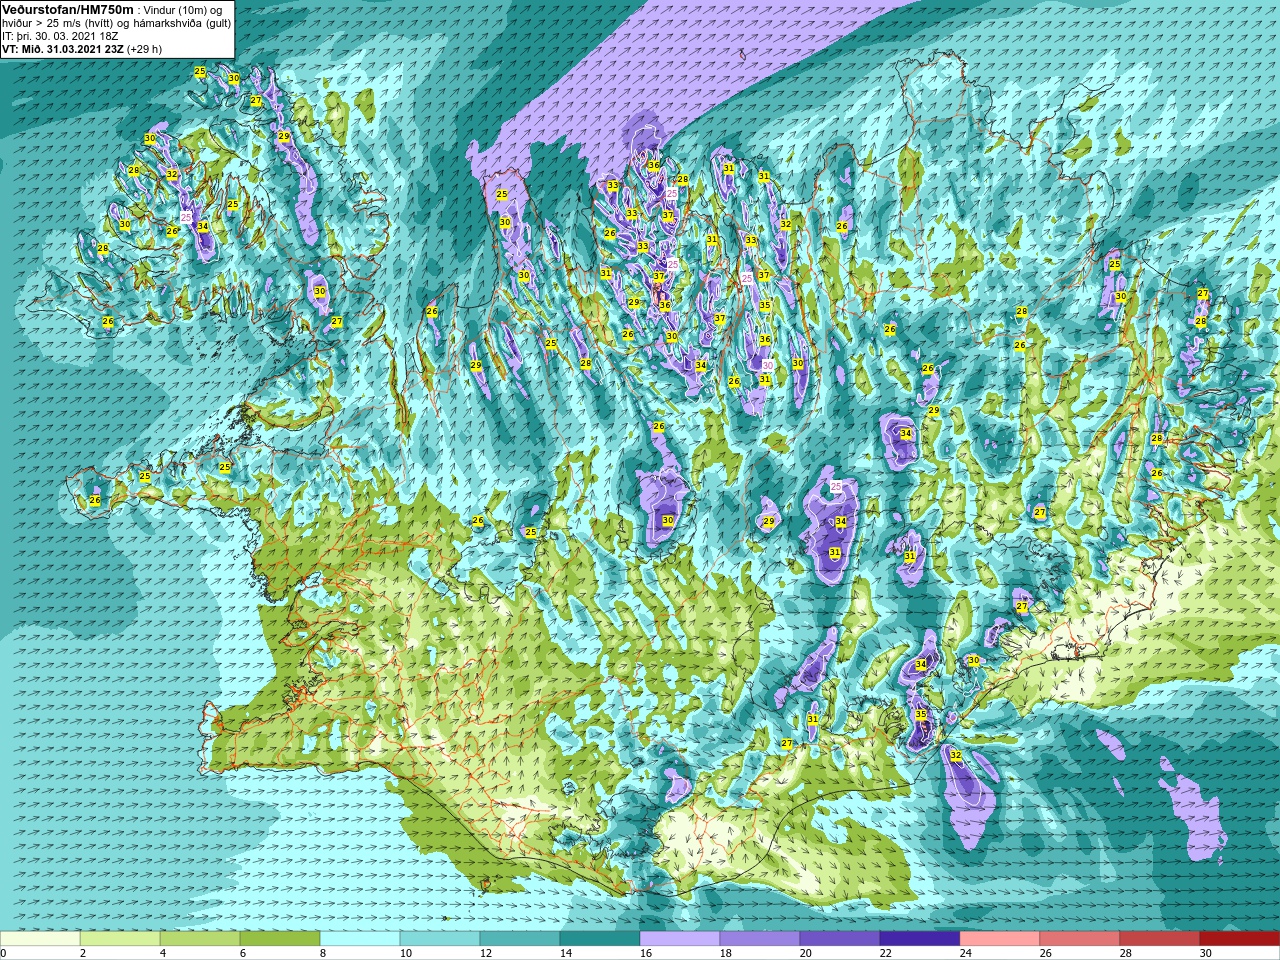Click the light pink 24–26 legend swatch
This screenshot has height=960, width=1280.
(1000, 939)
